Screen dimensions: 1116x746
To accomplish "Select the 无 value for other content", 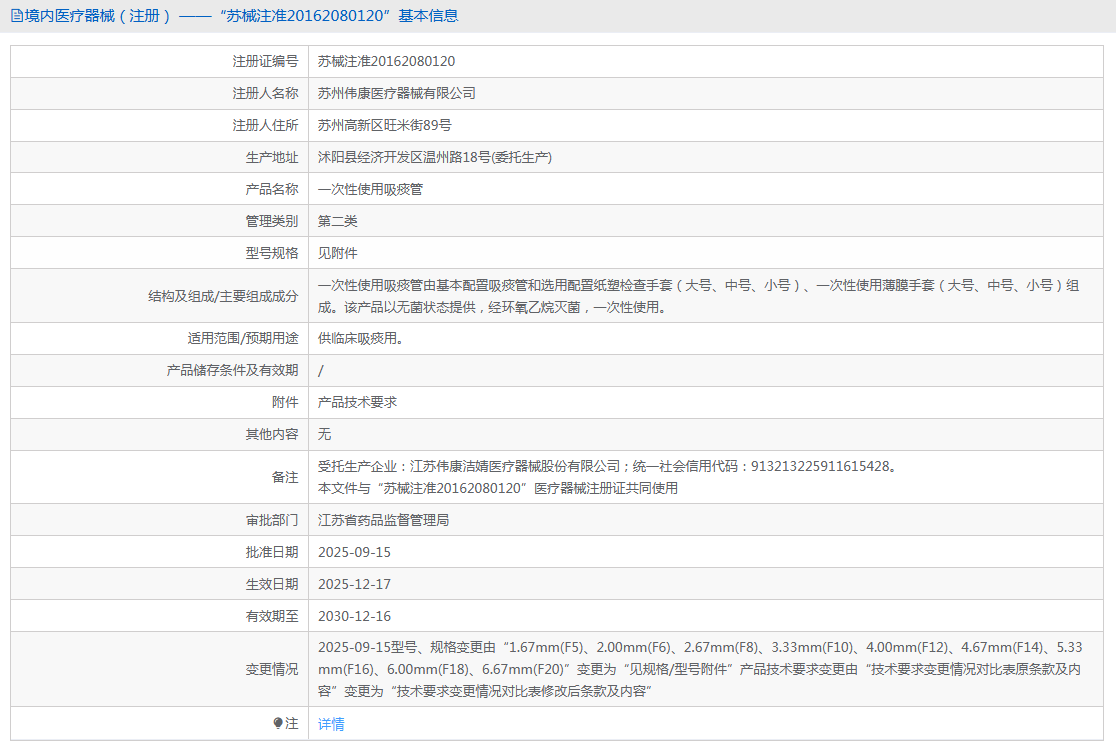I will click(325, 434).
